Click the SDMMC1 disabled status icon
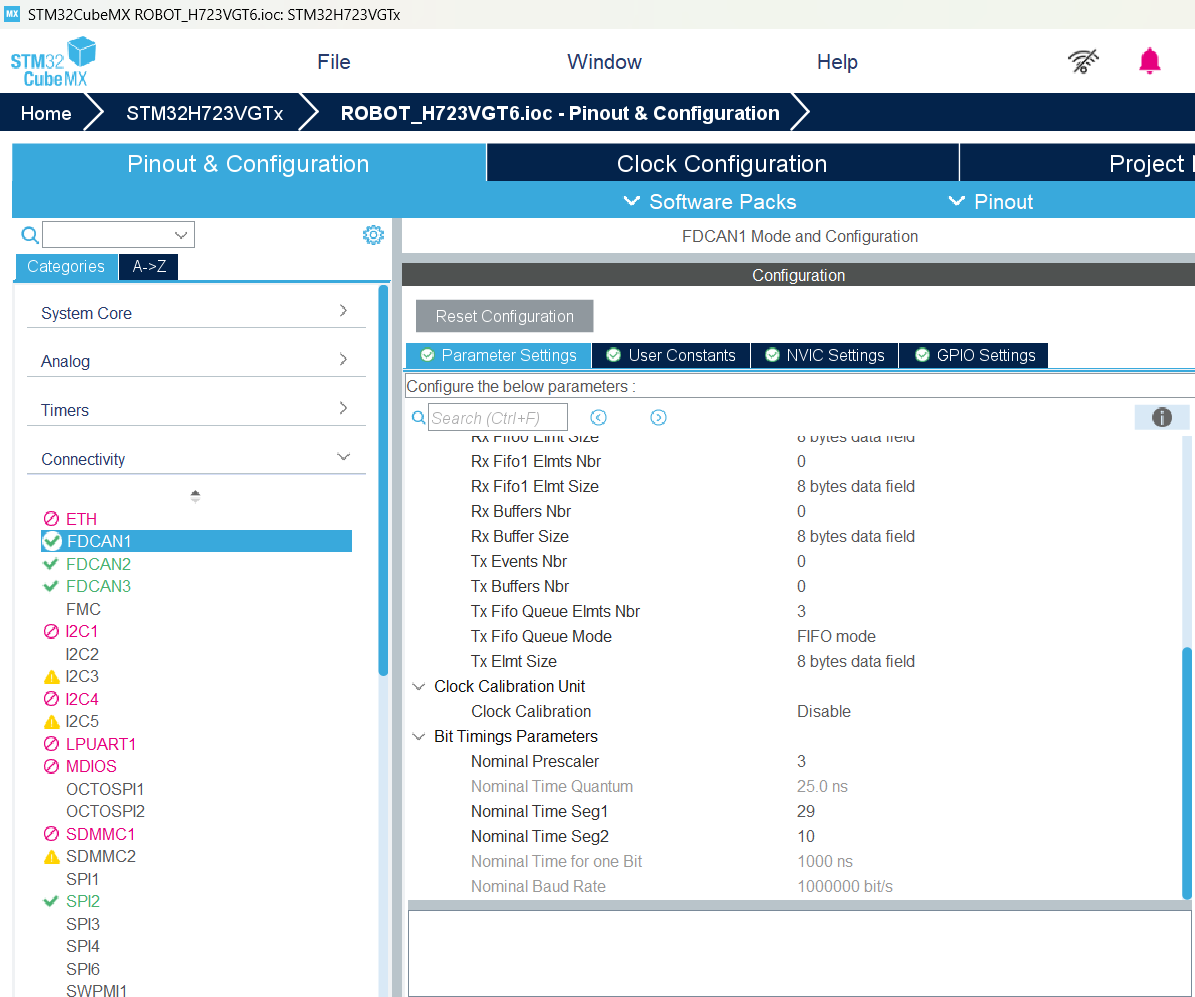Viewport: 1195px width, 997px height. 51,834
